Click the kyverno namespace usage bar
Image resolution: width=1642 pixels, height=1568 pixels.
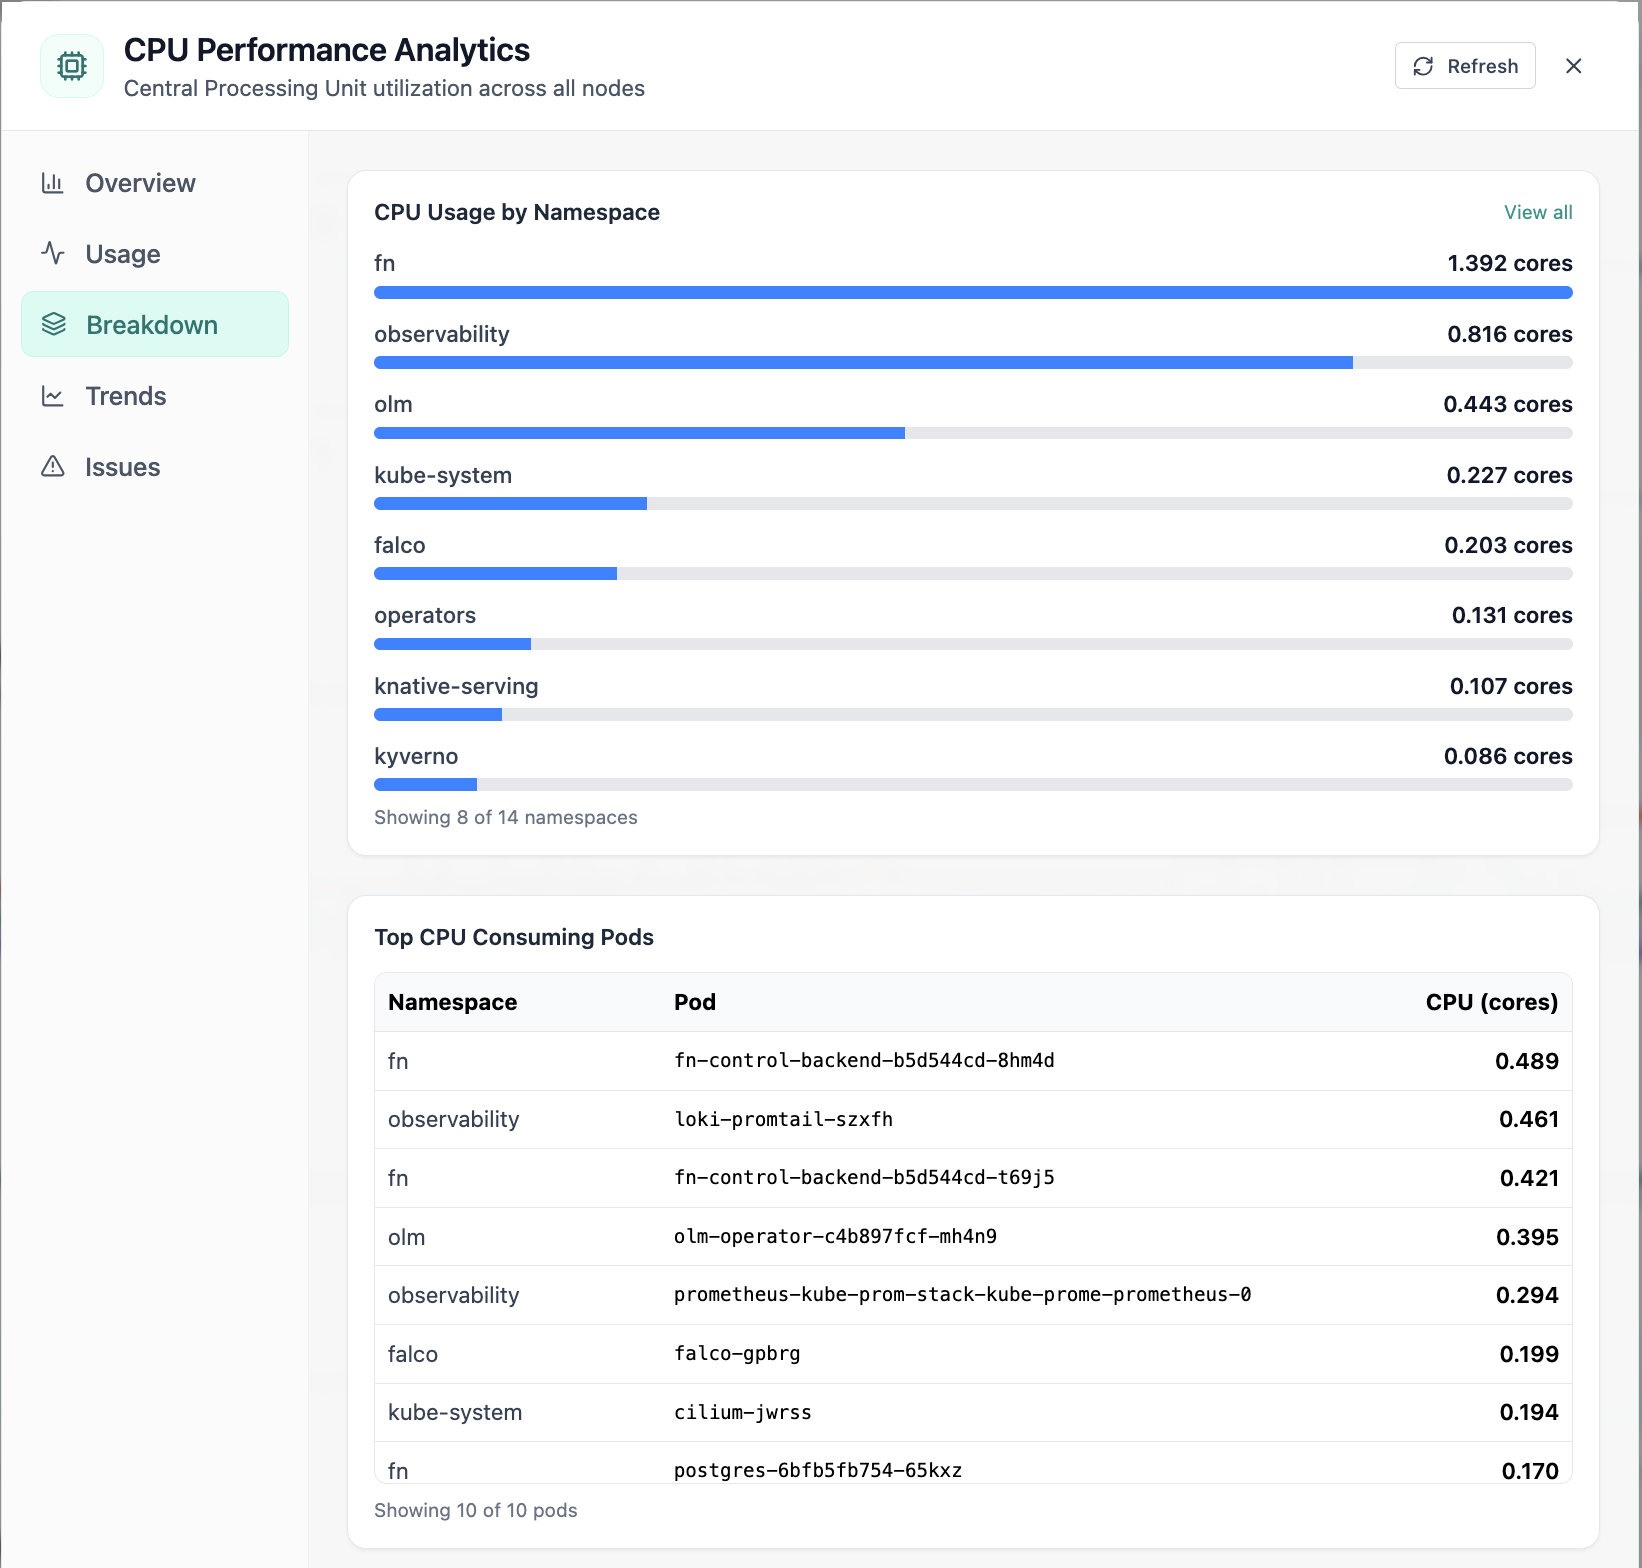point(973,785)
